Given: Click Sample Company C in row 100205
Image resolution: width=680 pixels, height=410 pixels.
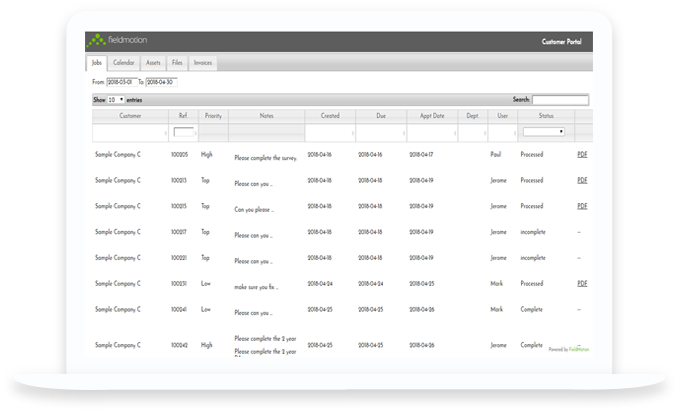Looking at the screenshot, I should click(118, 154).
